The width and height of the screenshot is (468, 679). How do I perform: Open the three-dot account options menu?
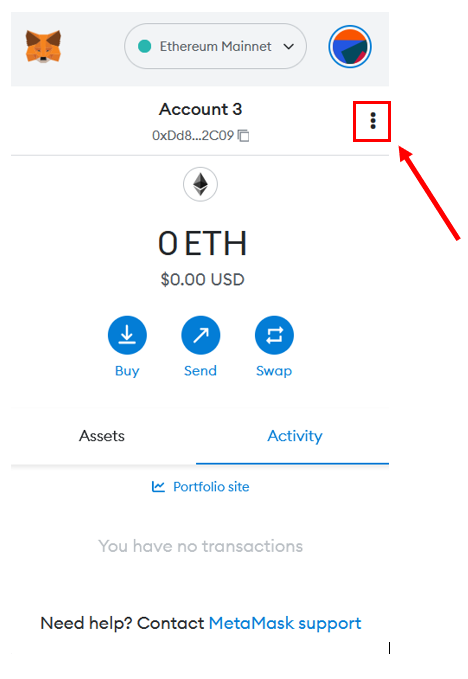point(373,121)
